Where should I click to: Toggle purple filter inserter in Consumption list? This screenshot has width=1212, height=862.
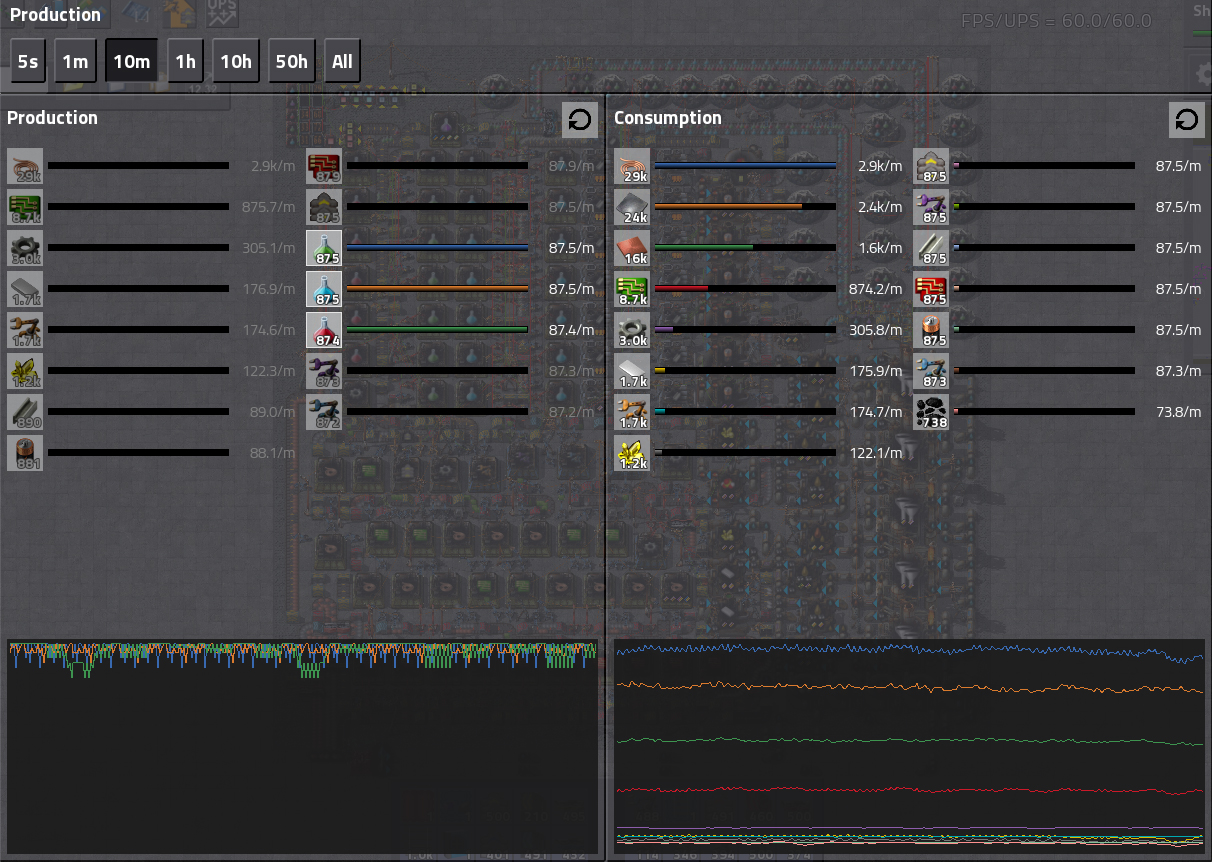[931, 207]
